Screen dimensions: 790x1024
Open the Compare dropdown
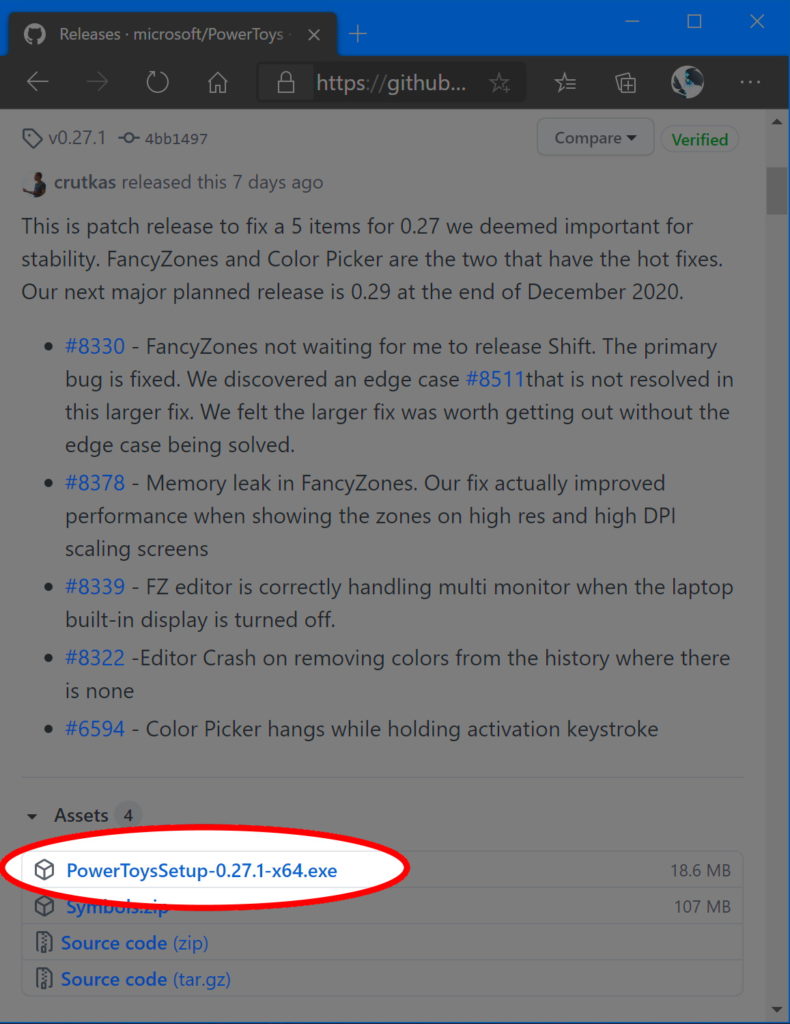pyautogui.click(x=595, y=138)
